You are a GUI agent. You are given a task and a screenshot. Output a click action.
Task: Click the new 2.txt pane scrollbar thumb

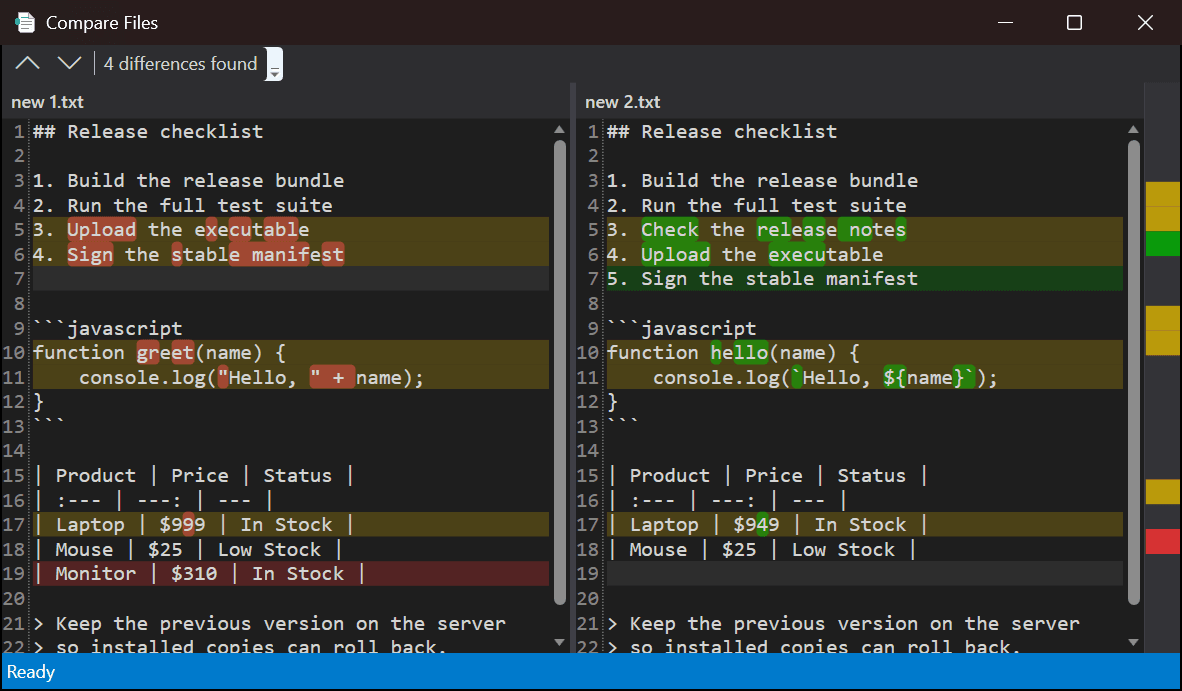[1134, 372]
